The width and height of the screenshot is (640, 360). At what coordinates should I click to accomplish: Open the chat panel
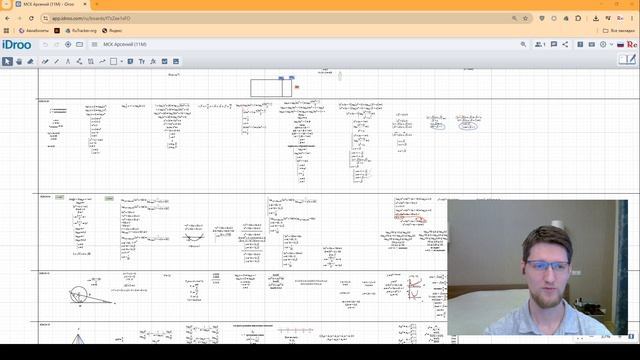[554, 44]
